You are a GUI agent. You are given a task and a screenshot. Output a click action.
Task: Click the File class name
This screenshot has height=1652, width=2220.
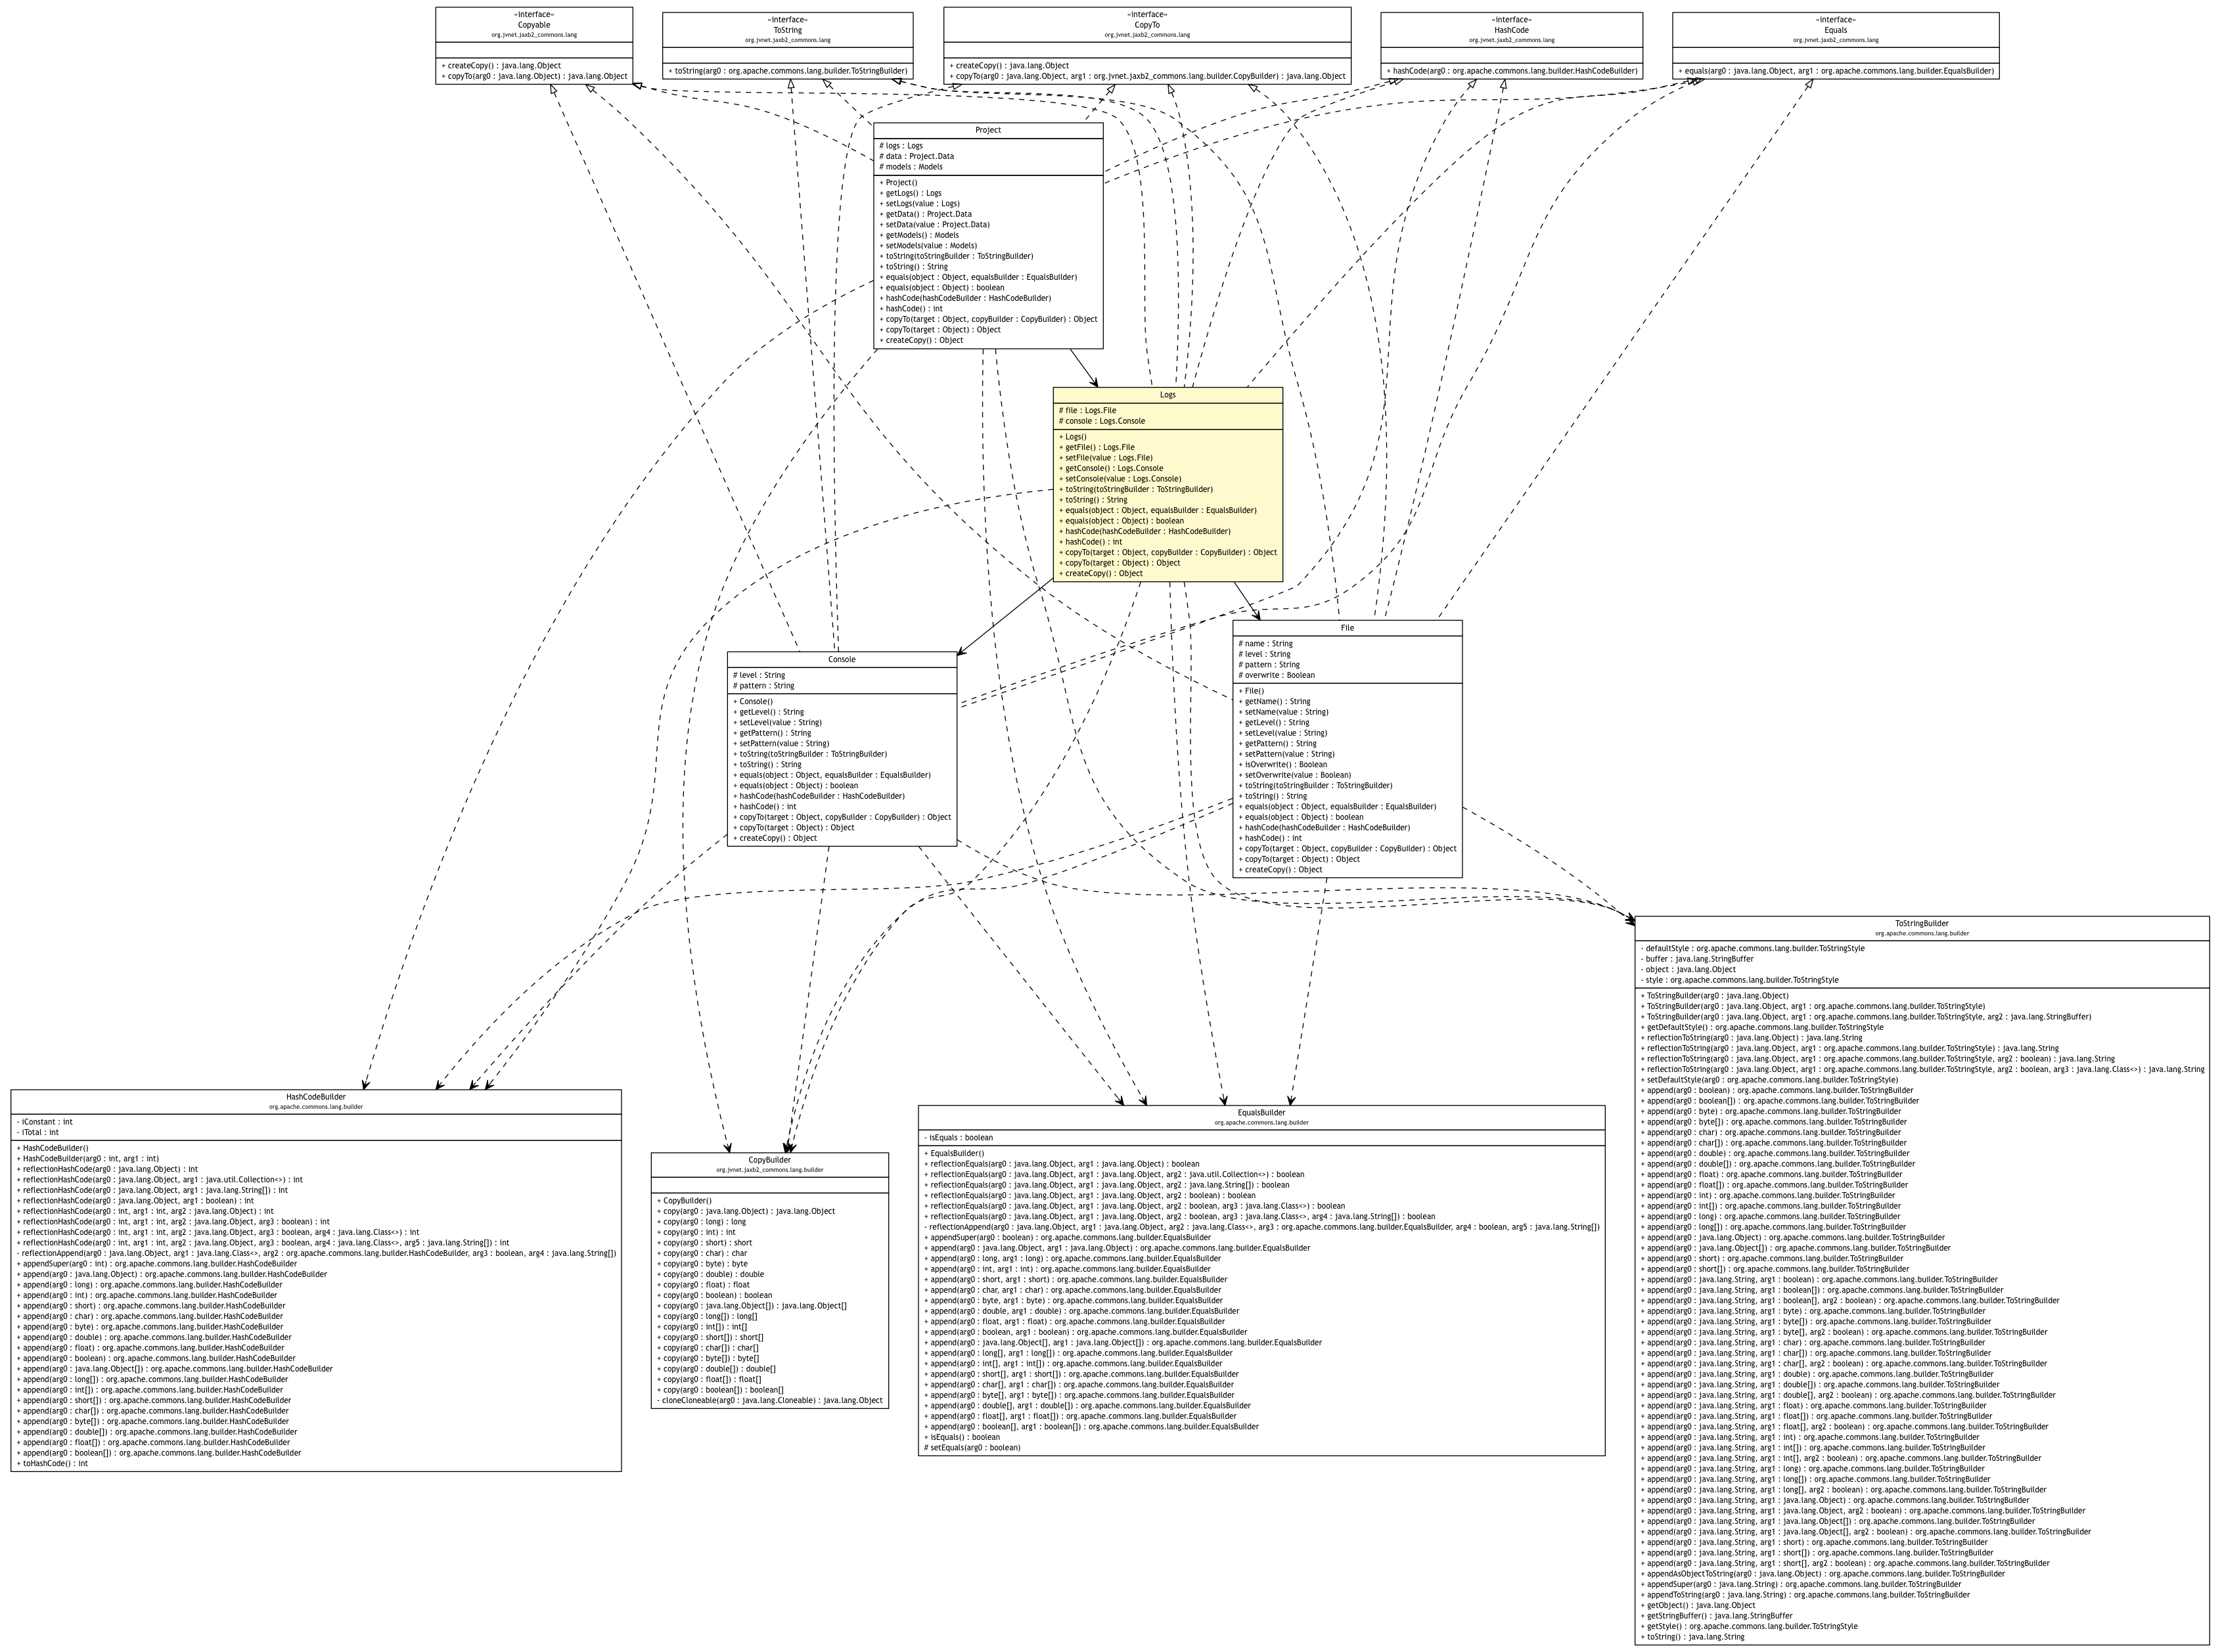(x=1347, y=628)
